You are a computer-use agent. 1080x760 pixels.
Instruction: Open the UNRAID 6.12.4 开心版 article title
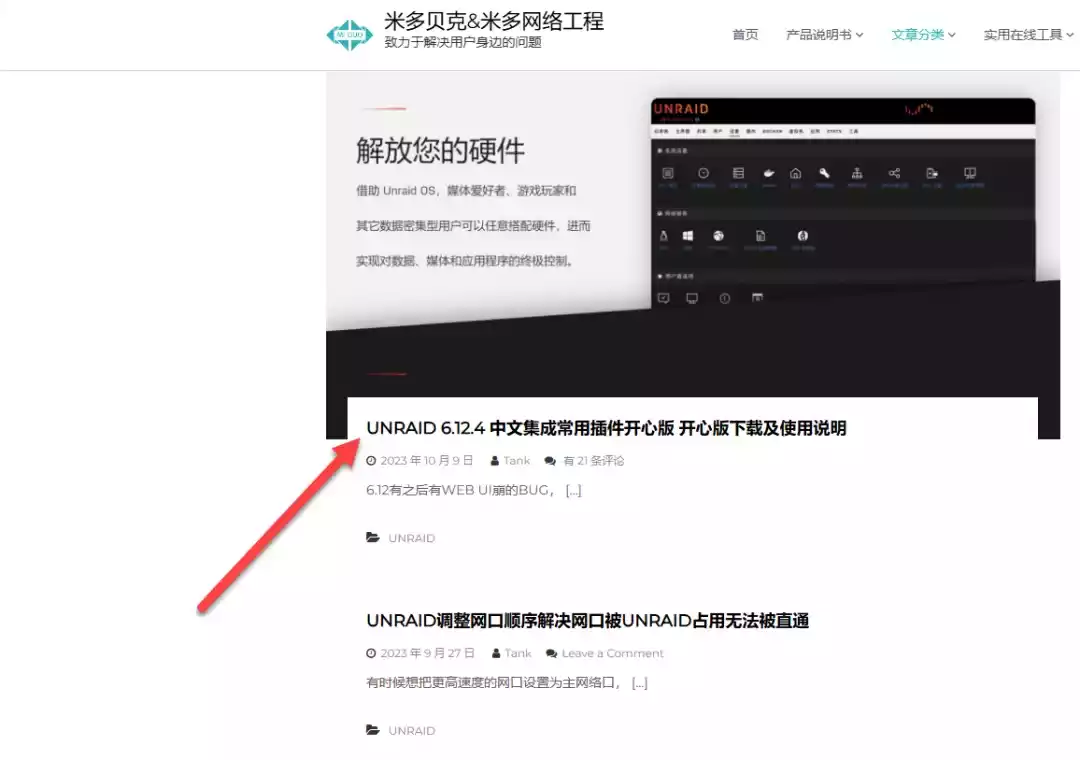(606, 428)
